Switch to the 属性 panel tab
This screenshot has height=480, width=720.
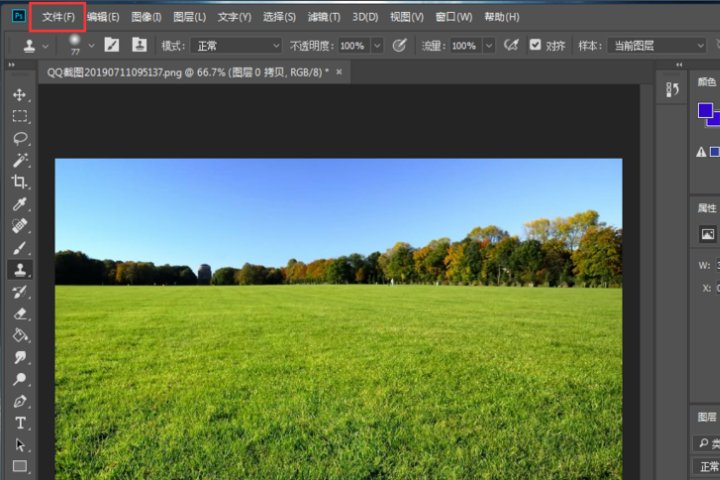pos(707,209)
